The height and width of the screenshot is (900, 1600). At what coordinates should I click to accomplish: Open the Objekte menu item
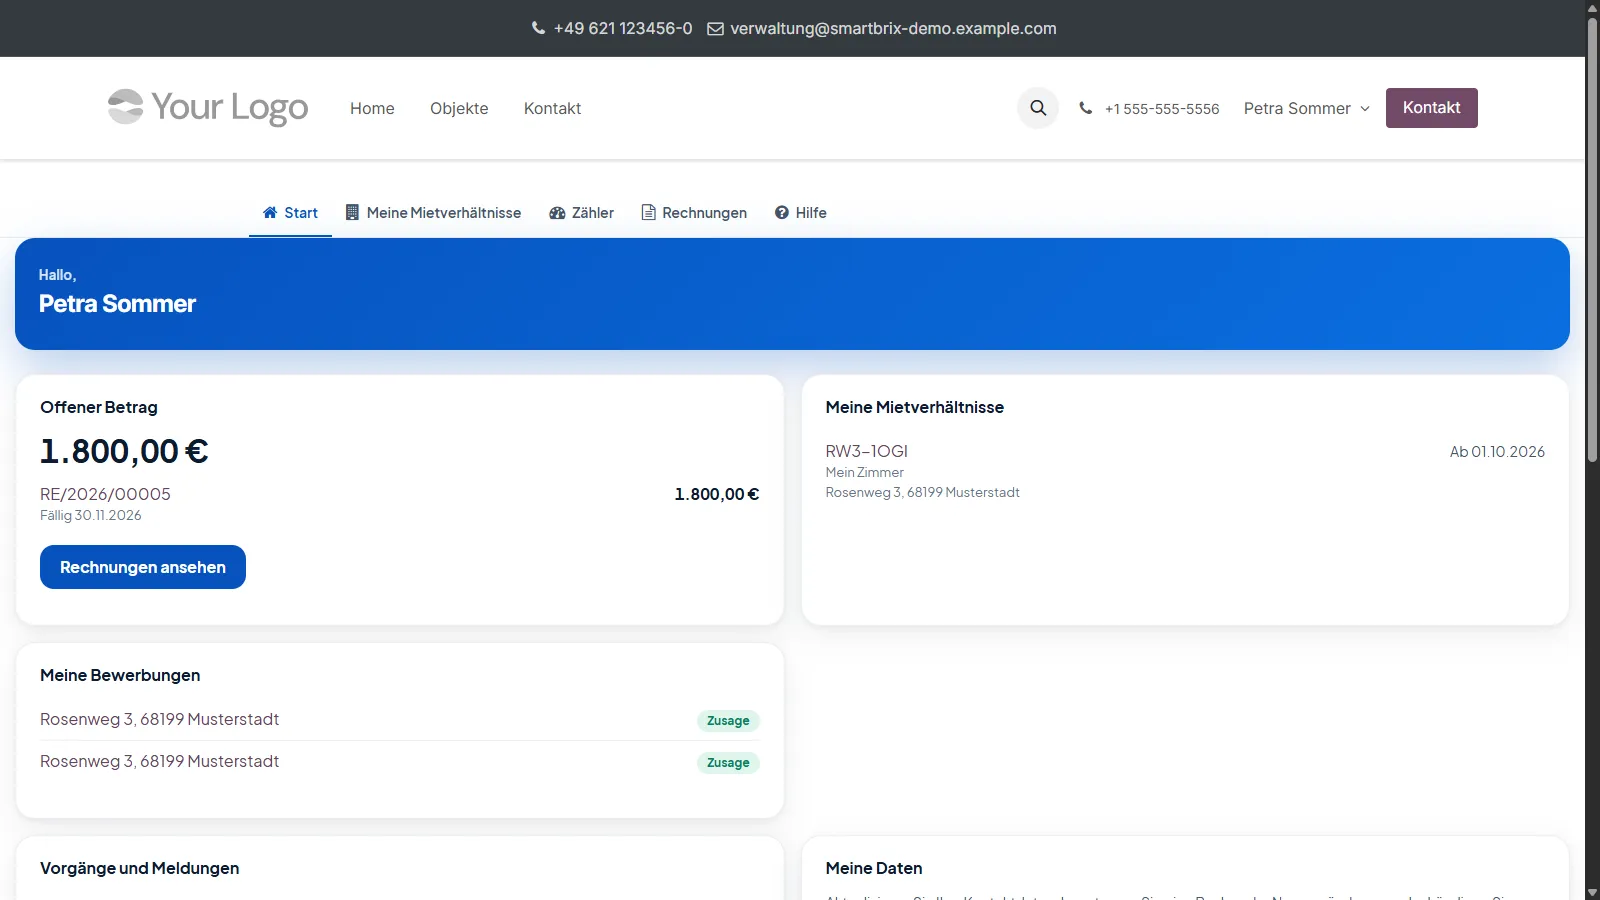[459, 108]
